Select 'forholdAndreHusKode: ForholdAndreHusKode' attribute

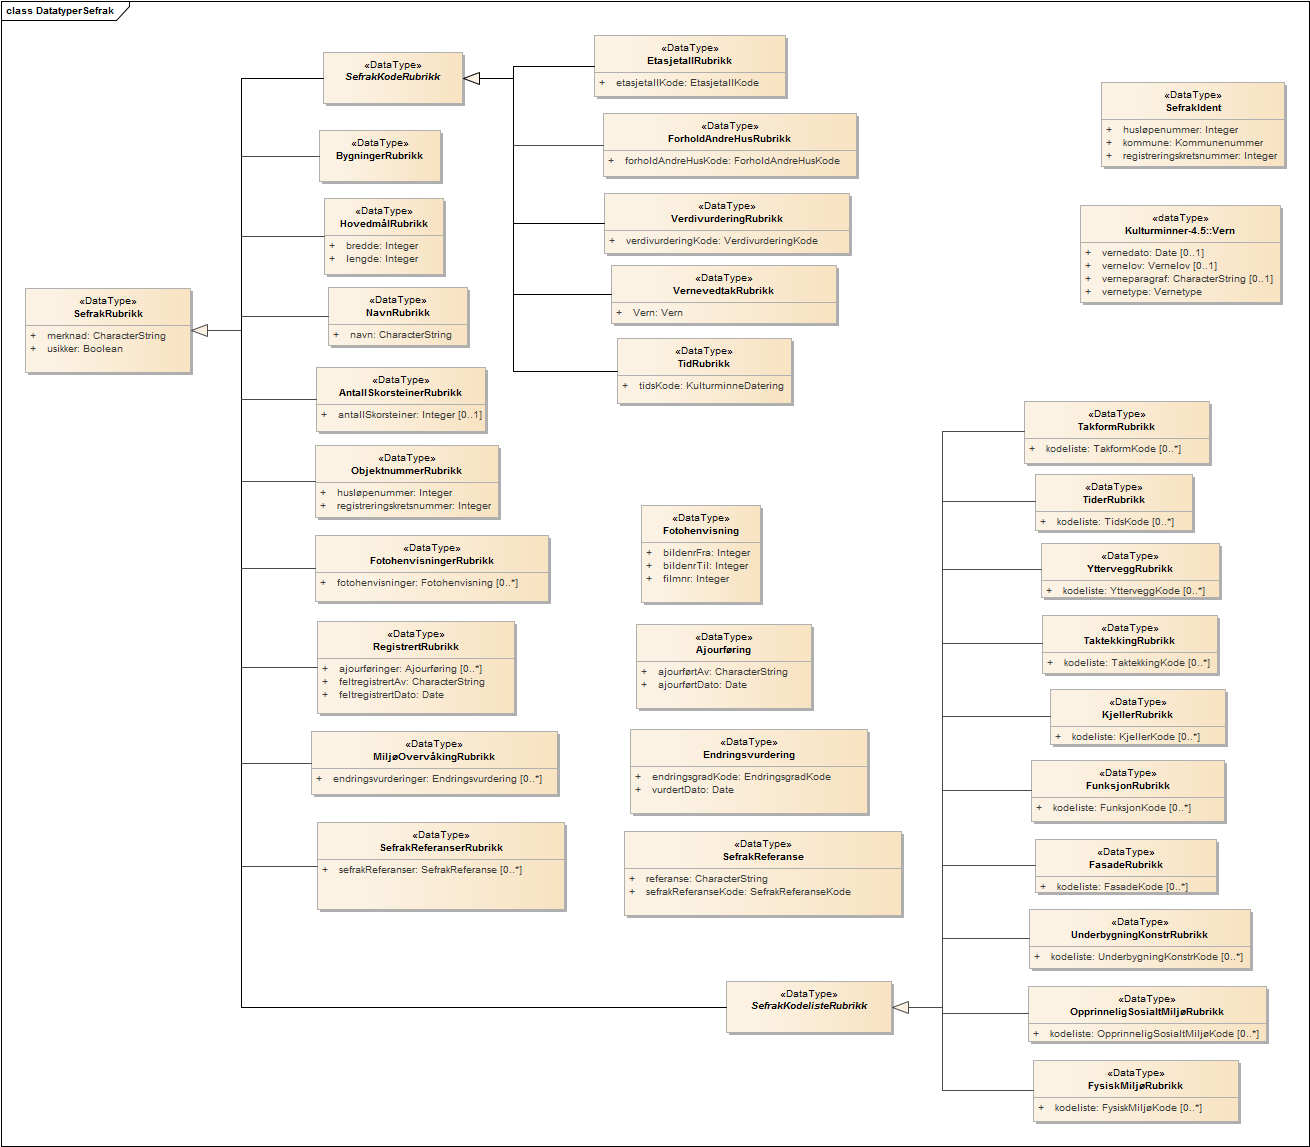[x=732, y=161]
